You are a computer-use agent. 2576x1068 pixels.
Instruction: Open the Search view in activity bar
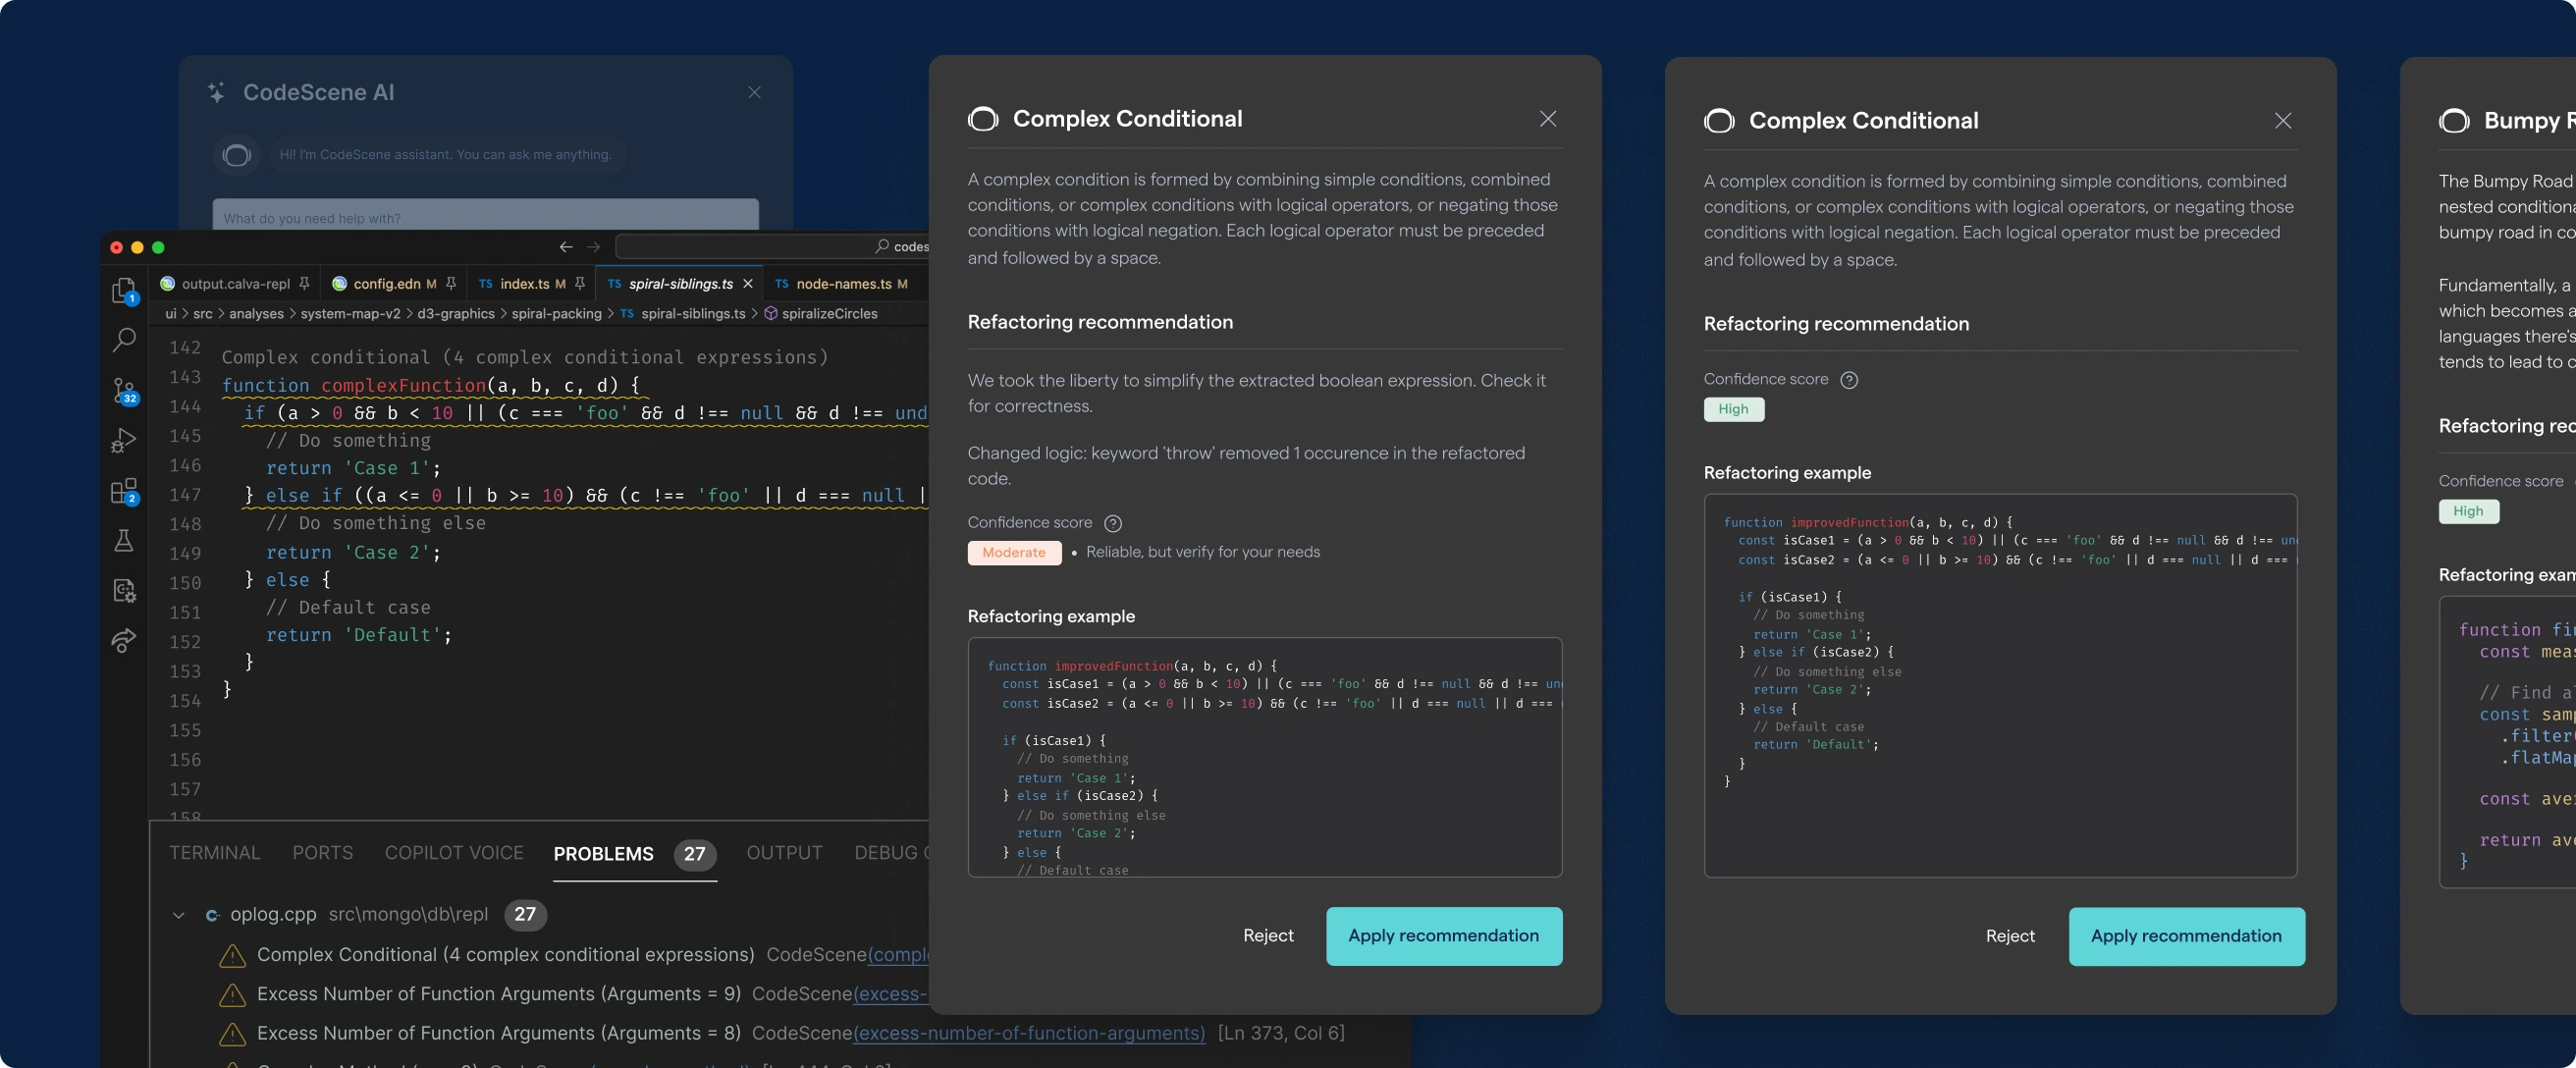124,340
